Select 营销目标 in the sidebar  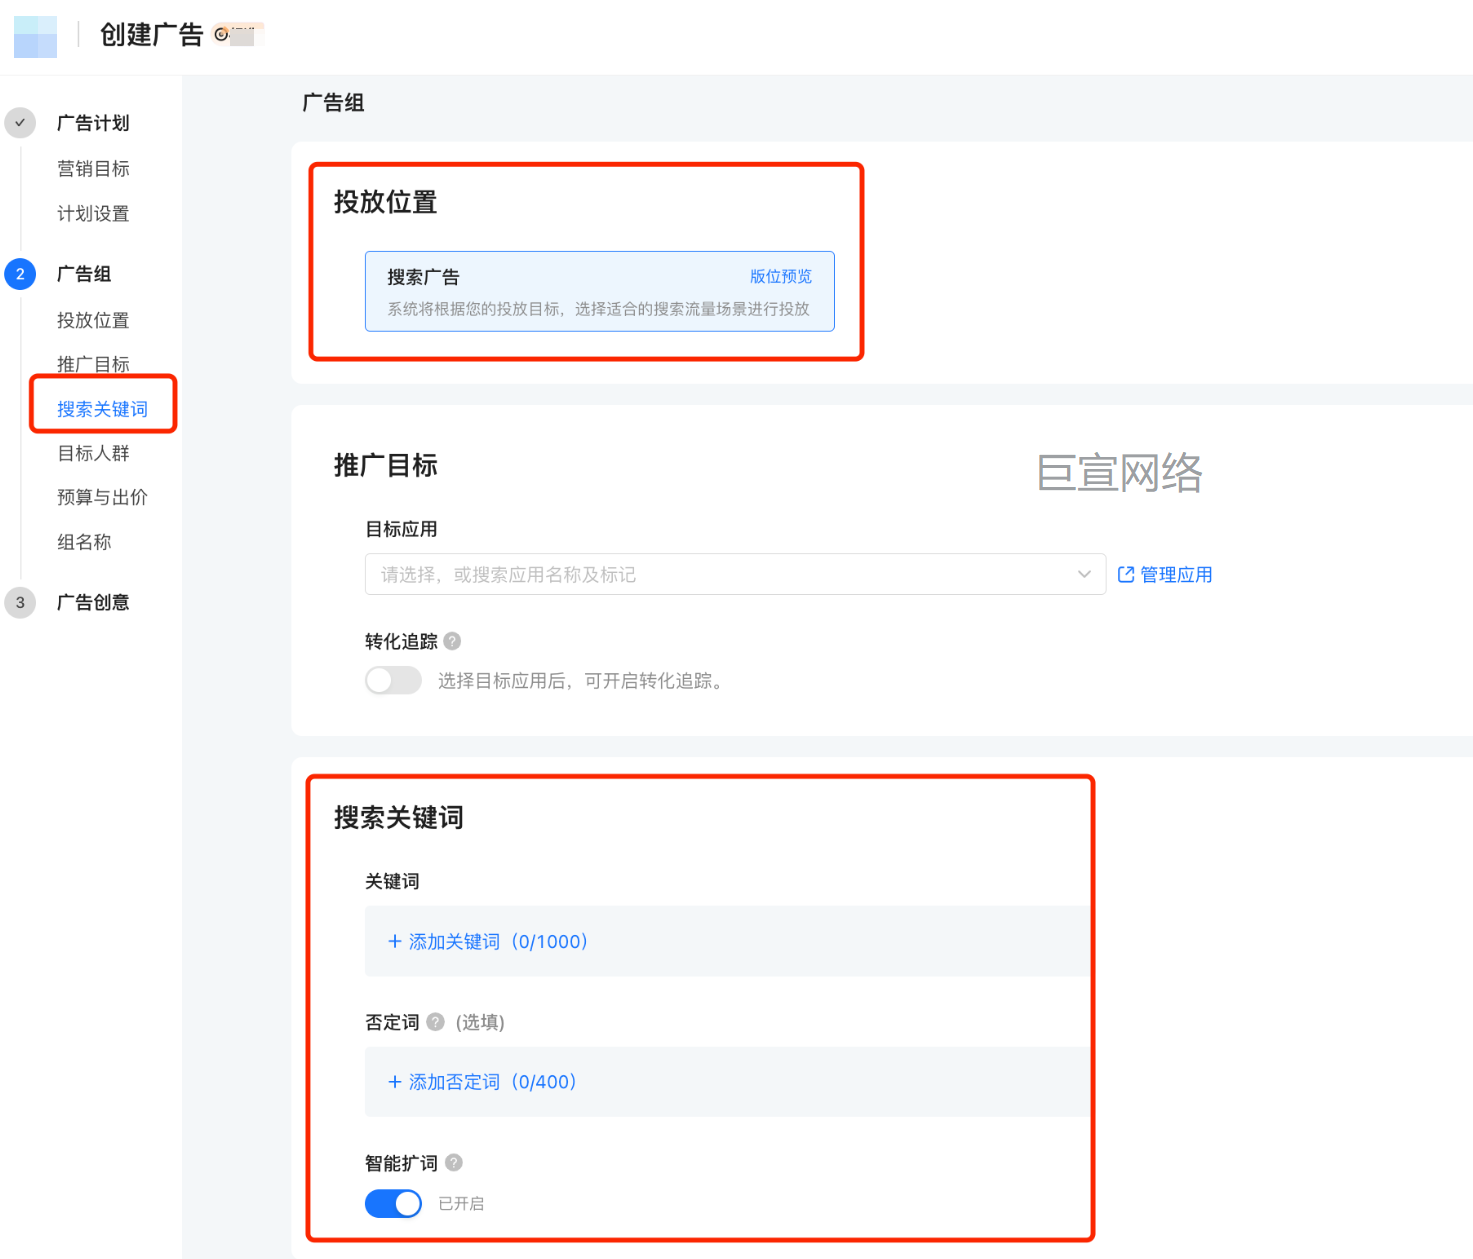click(x=92, y=168)
